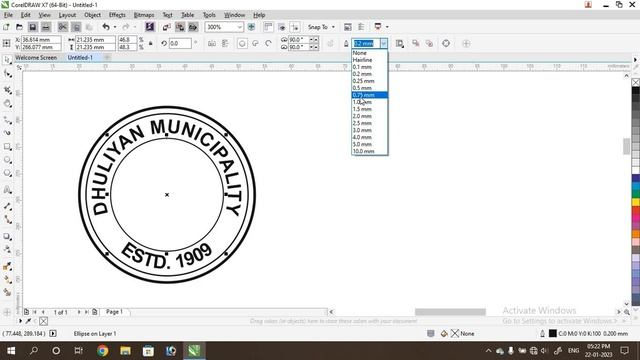640x360 pixels.
Task: Toggle Show Rulers
Action: [x=268, y=27]
